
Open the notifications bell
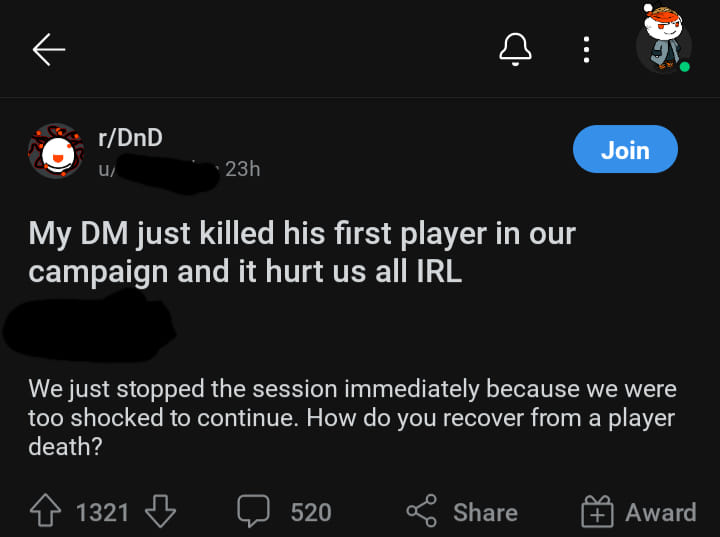point(515,49)
